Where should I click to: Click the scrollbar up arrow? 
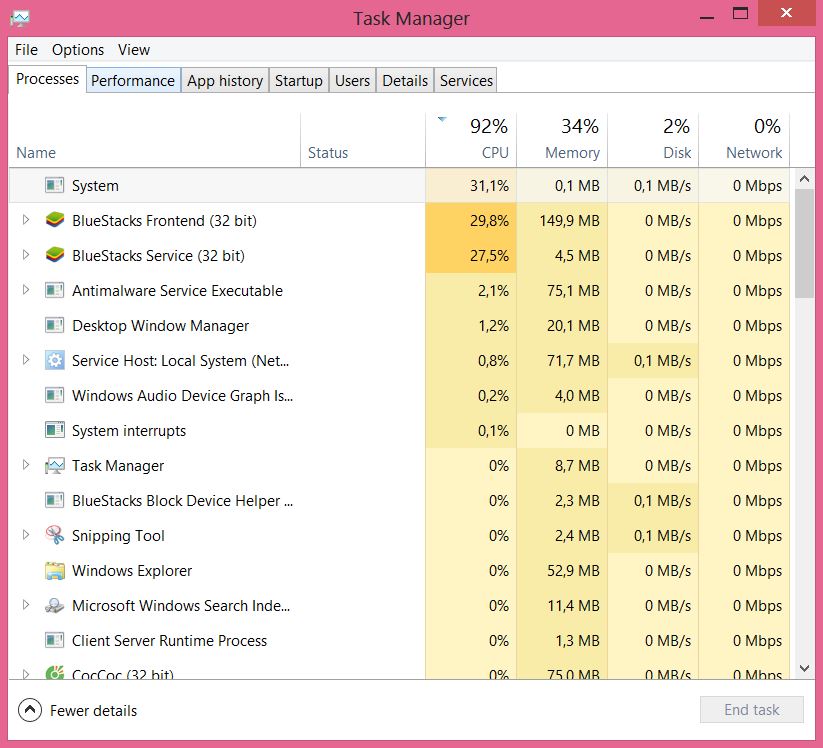click(804, 179)
